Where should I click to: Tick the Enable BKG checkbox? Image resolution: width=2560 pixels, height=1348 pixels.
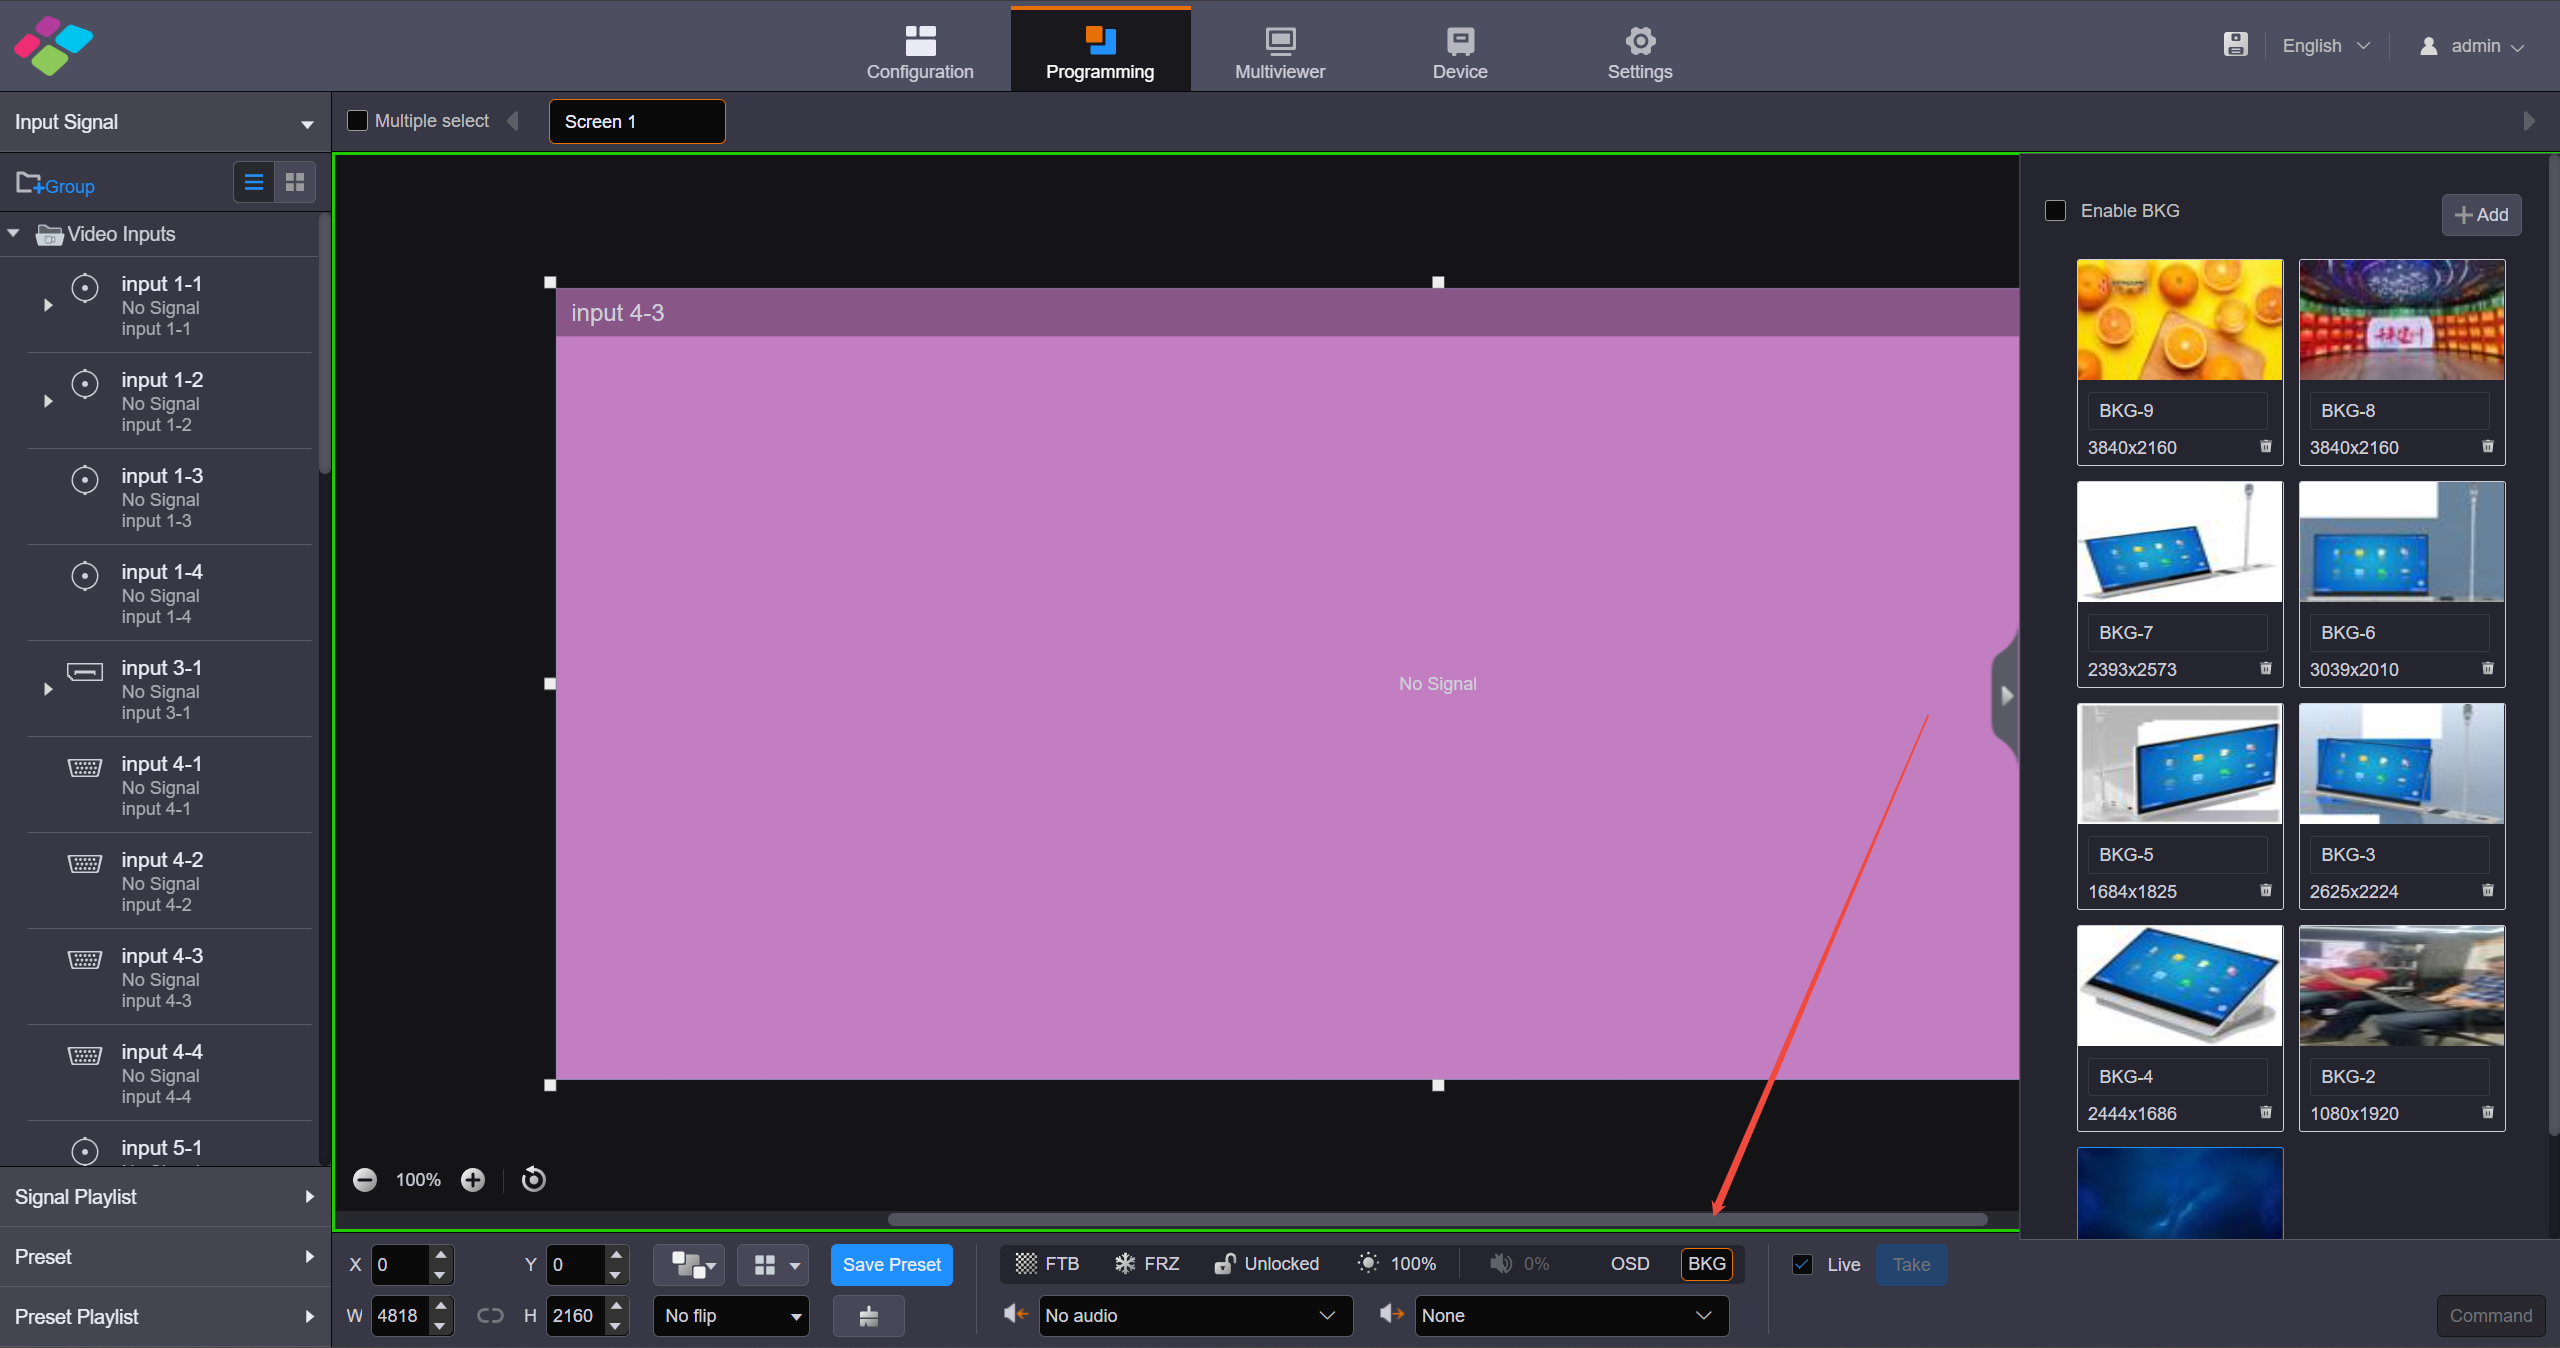[x=2056, y=211]
